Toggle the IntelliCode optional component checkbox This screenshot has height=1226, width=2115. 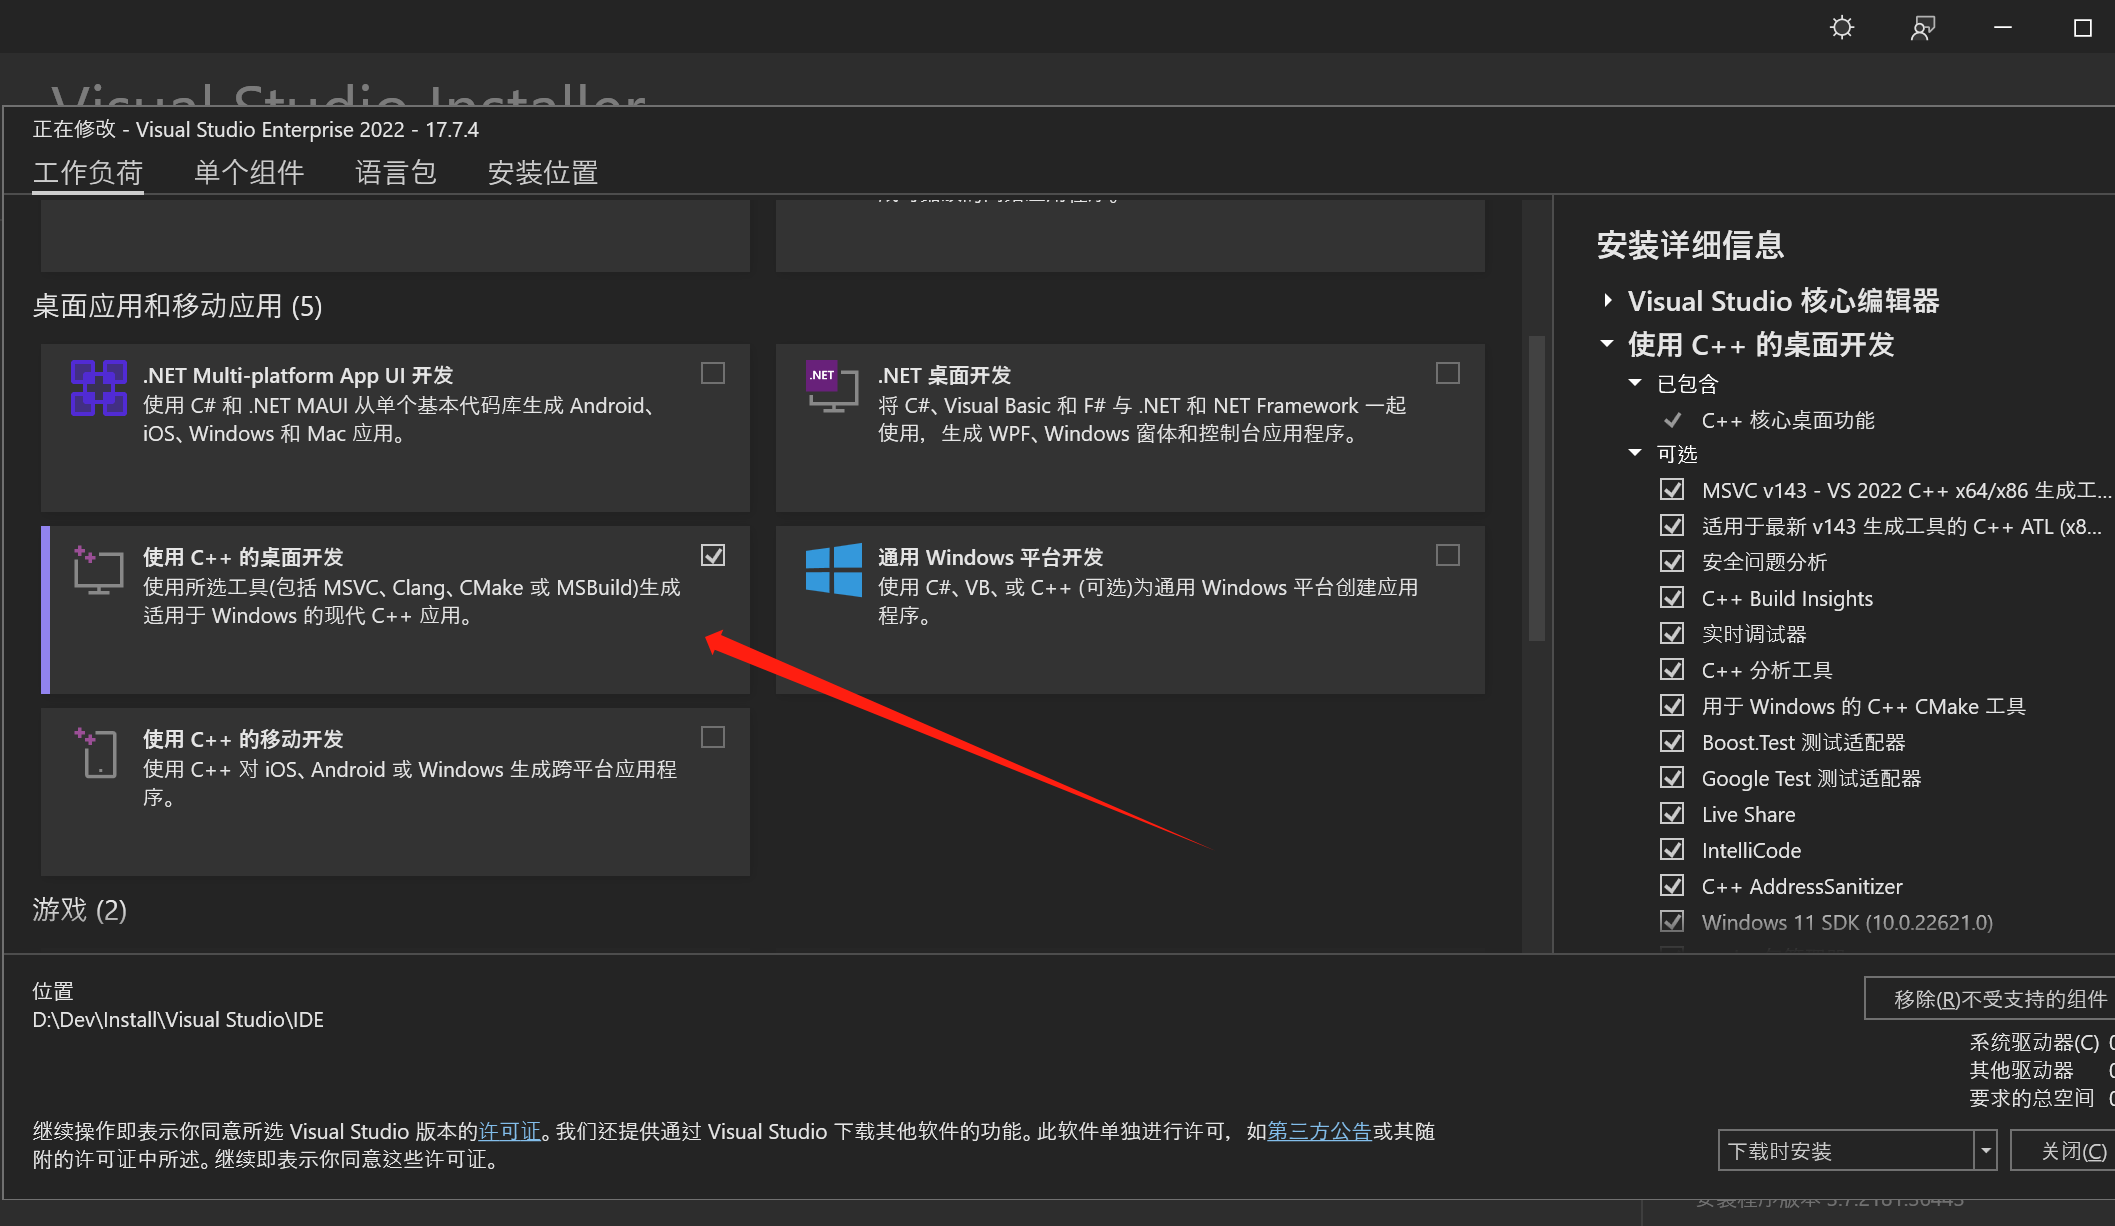1672,850
